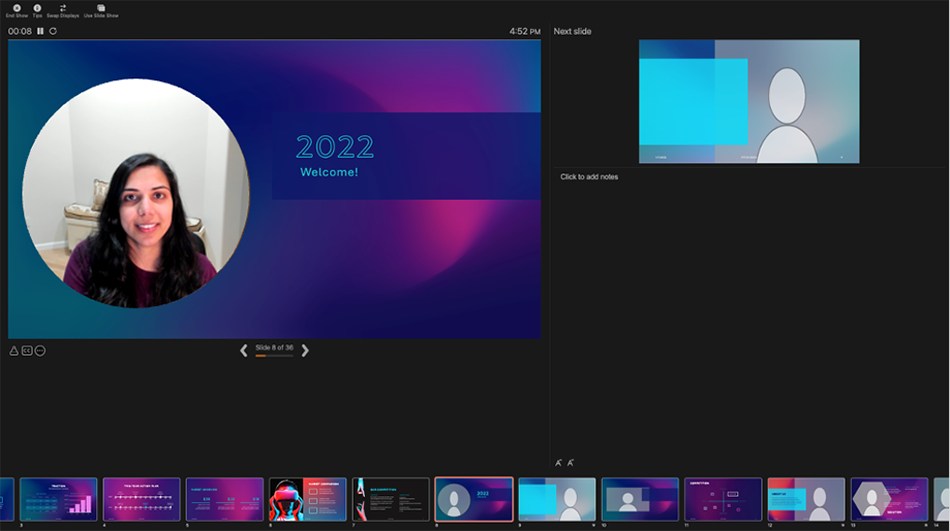
Task: Select slide 6 VR headset thumbnail
Action: tap(308, 499)
